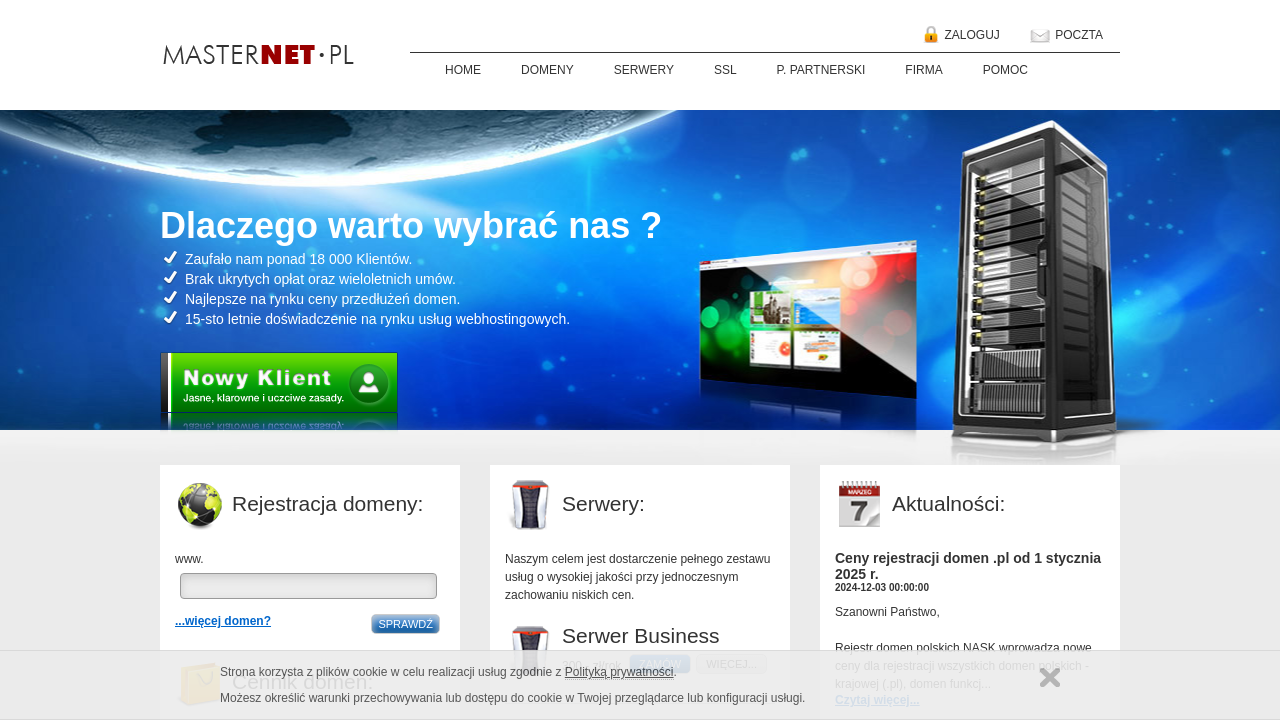
Task: Click the website screenshots banner image
Action: [x=808, y=320]
